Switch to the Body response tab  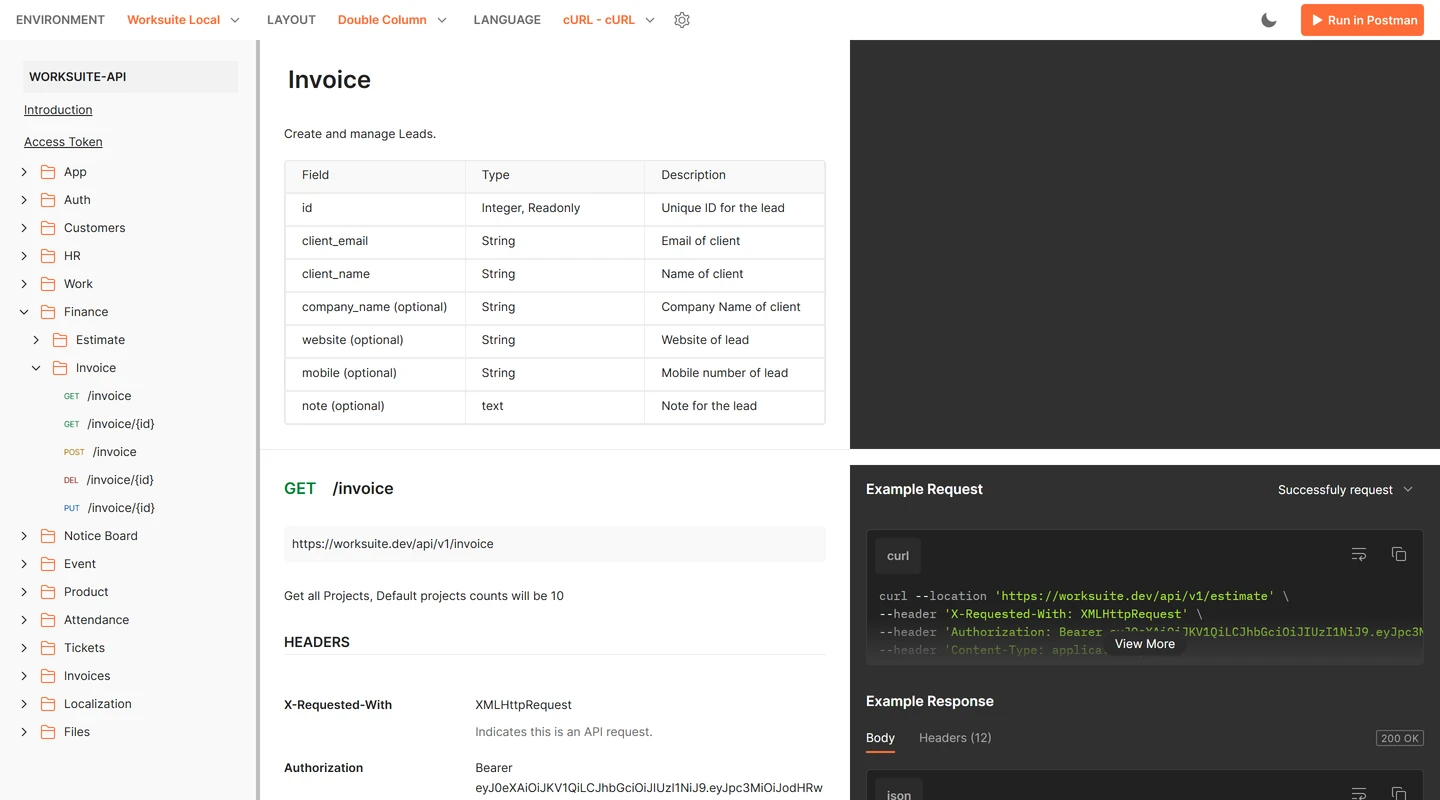(x=880, y=738)
